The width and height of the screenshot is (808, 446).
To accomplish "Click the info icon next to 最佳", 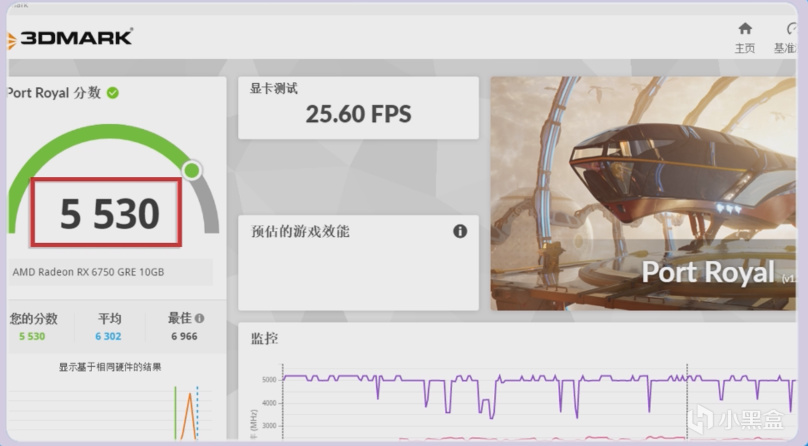I will pos(199,318).
